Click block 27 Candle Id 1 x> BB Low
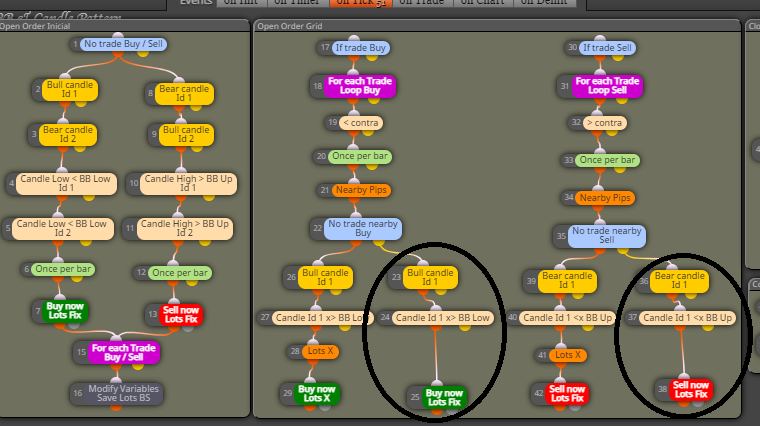Screen dimensions: 760x426 pos(322,318)
